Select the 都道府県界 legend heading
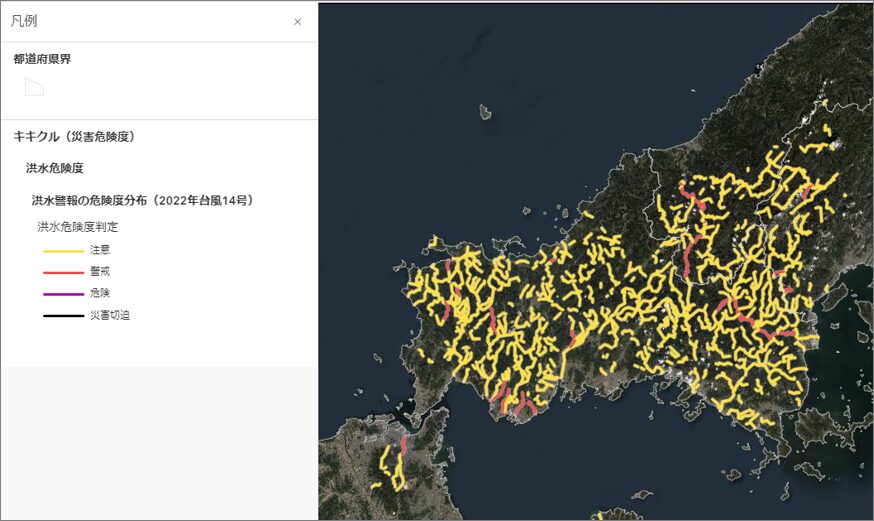The image size is (874, 521). pyautogui.click(x=42, y=59)
